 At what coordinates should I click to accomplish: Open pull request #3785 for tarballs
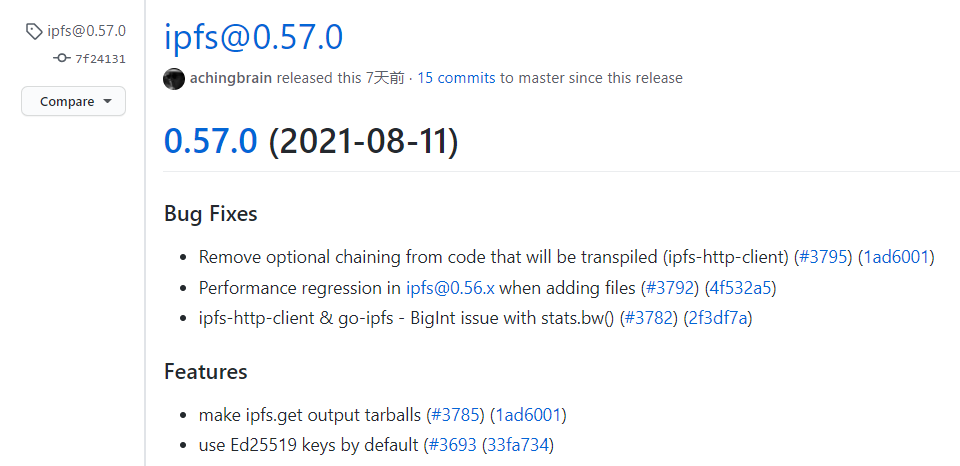[x=457, y=415]
